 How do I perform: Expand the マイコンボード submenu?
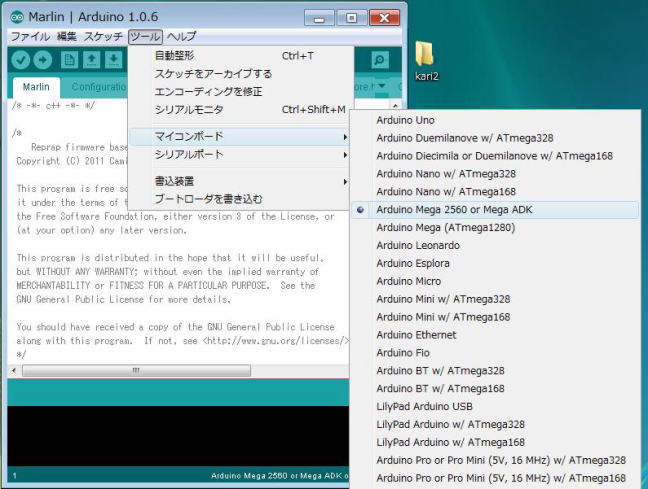[241, 136]
